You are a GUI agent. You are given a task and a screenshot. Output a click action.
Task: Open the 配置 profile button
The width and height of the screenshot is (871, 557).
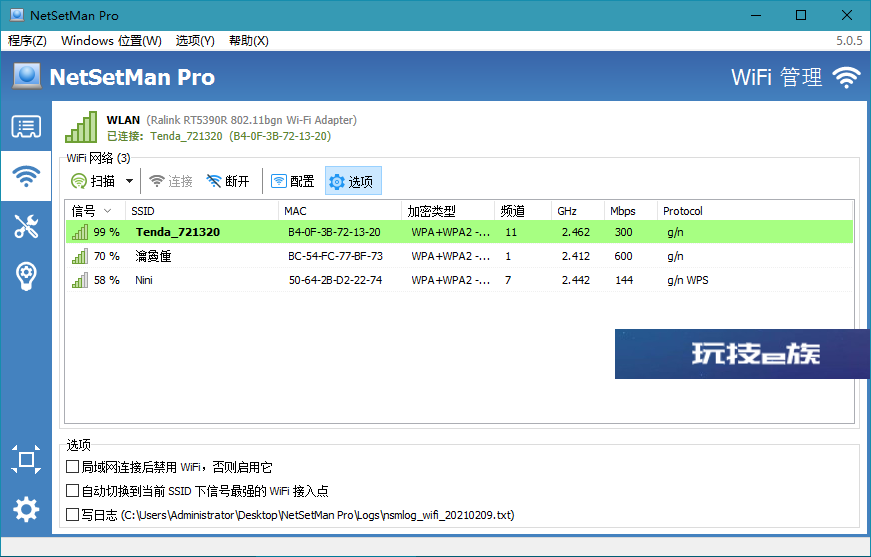pos(293,181)
